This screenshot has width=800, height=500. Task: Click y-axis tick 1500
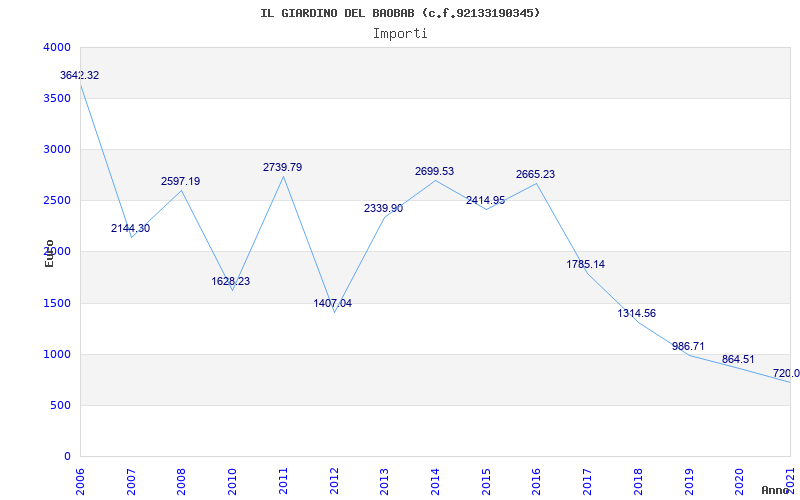coord(57,304)
